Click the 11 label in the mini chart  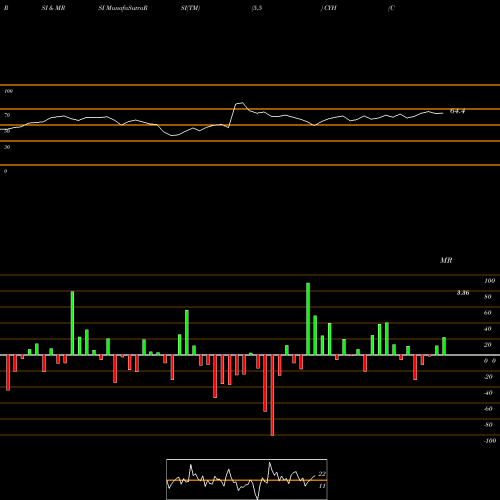[322, 486]
